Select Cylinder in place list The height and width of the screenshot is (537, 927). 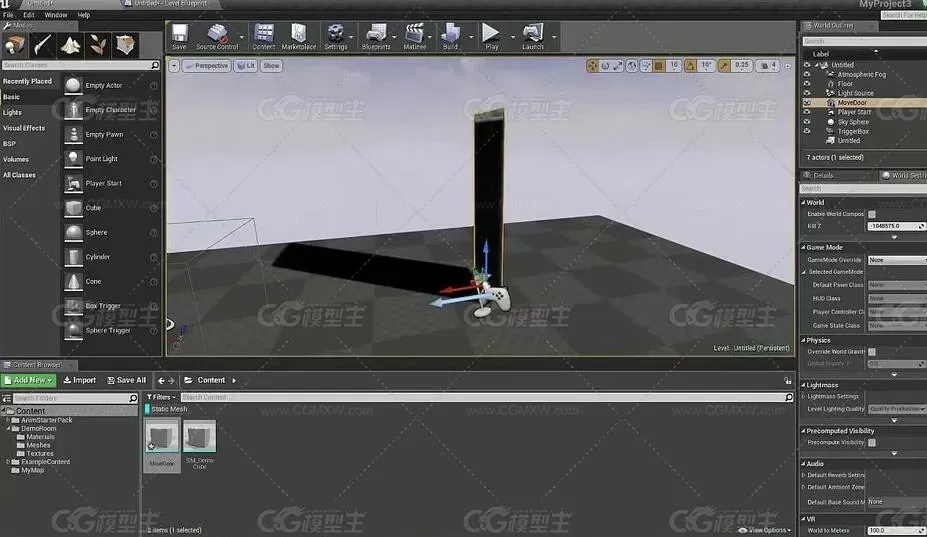[111, 257]
